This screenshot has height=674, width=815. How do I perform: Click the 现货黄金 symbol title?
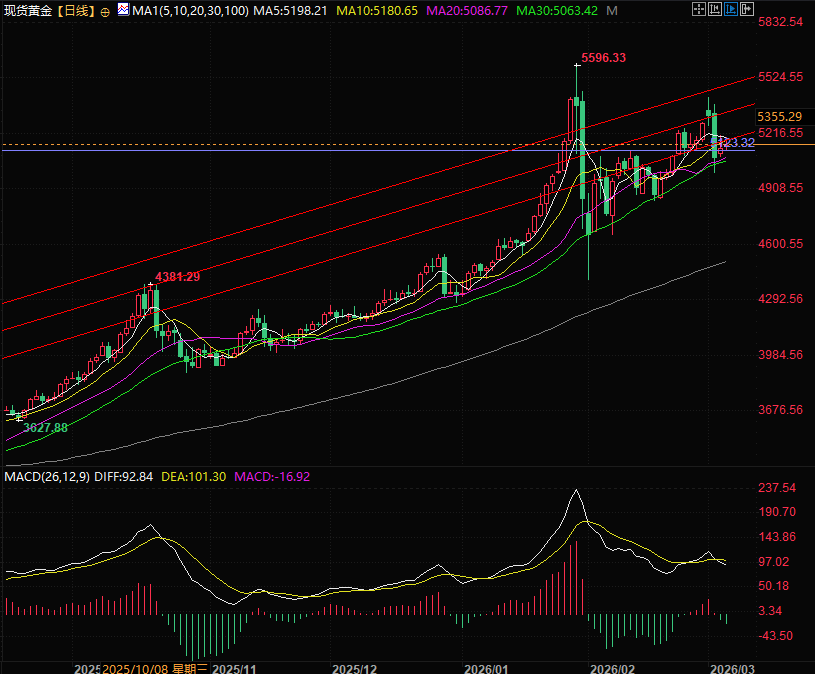(28, 10)
